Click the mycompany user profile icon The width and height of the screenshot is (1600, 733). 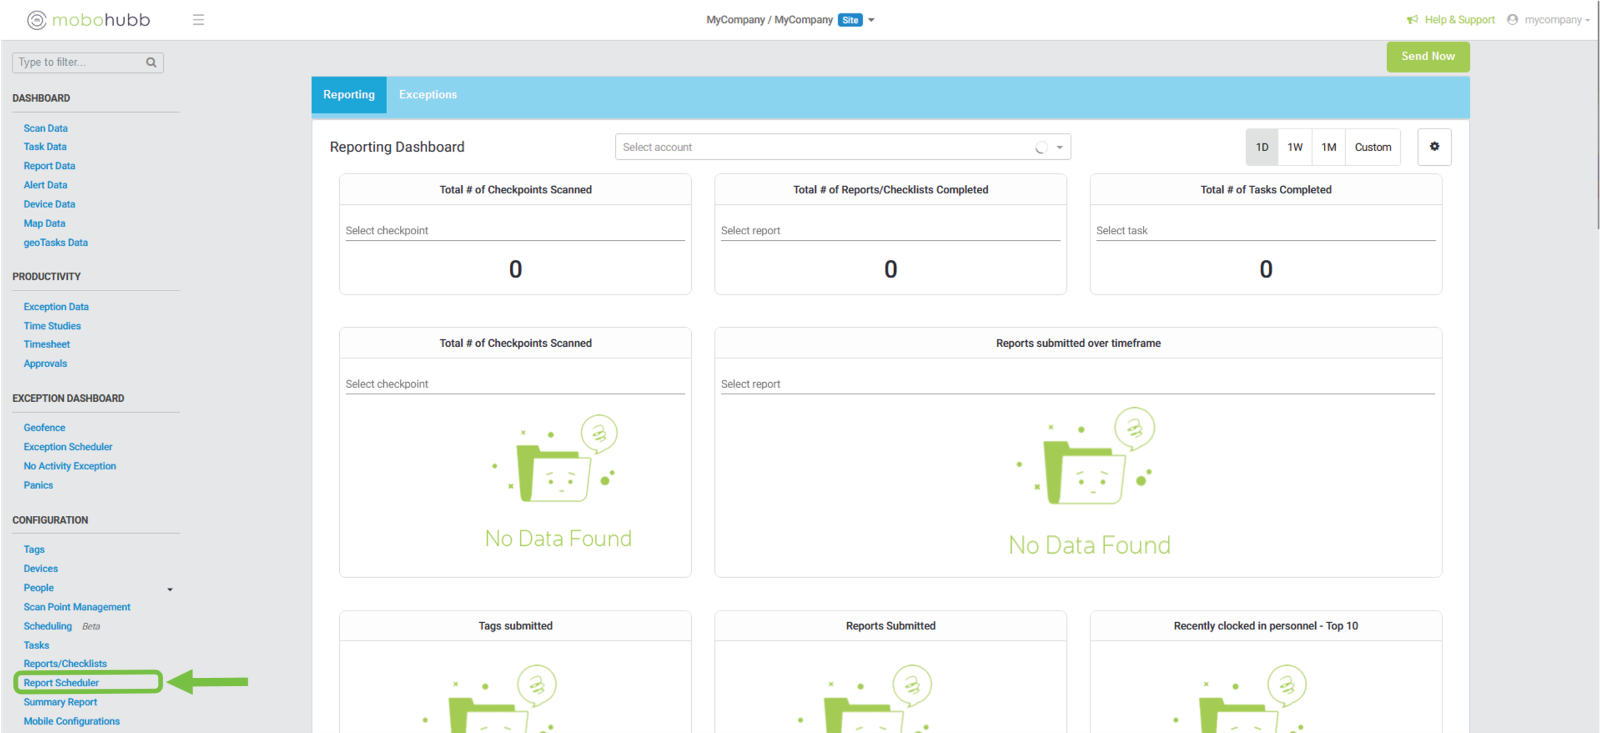click(x=1512, y=20)
